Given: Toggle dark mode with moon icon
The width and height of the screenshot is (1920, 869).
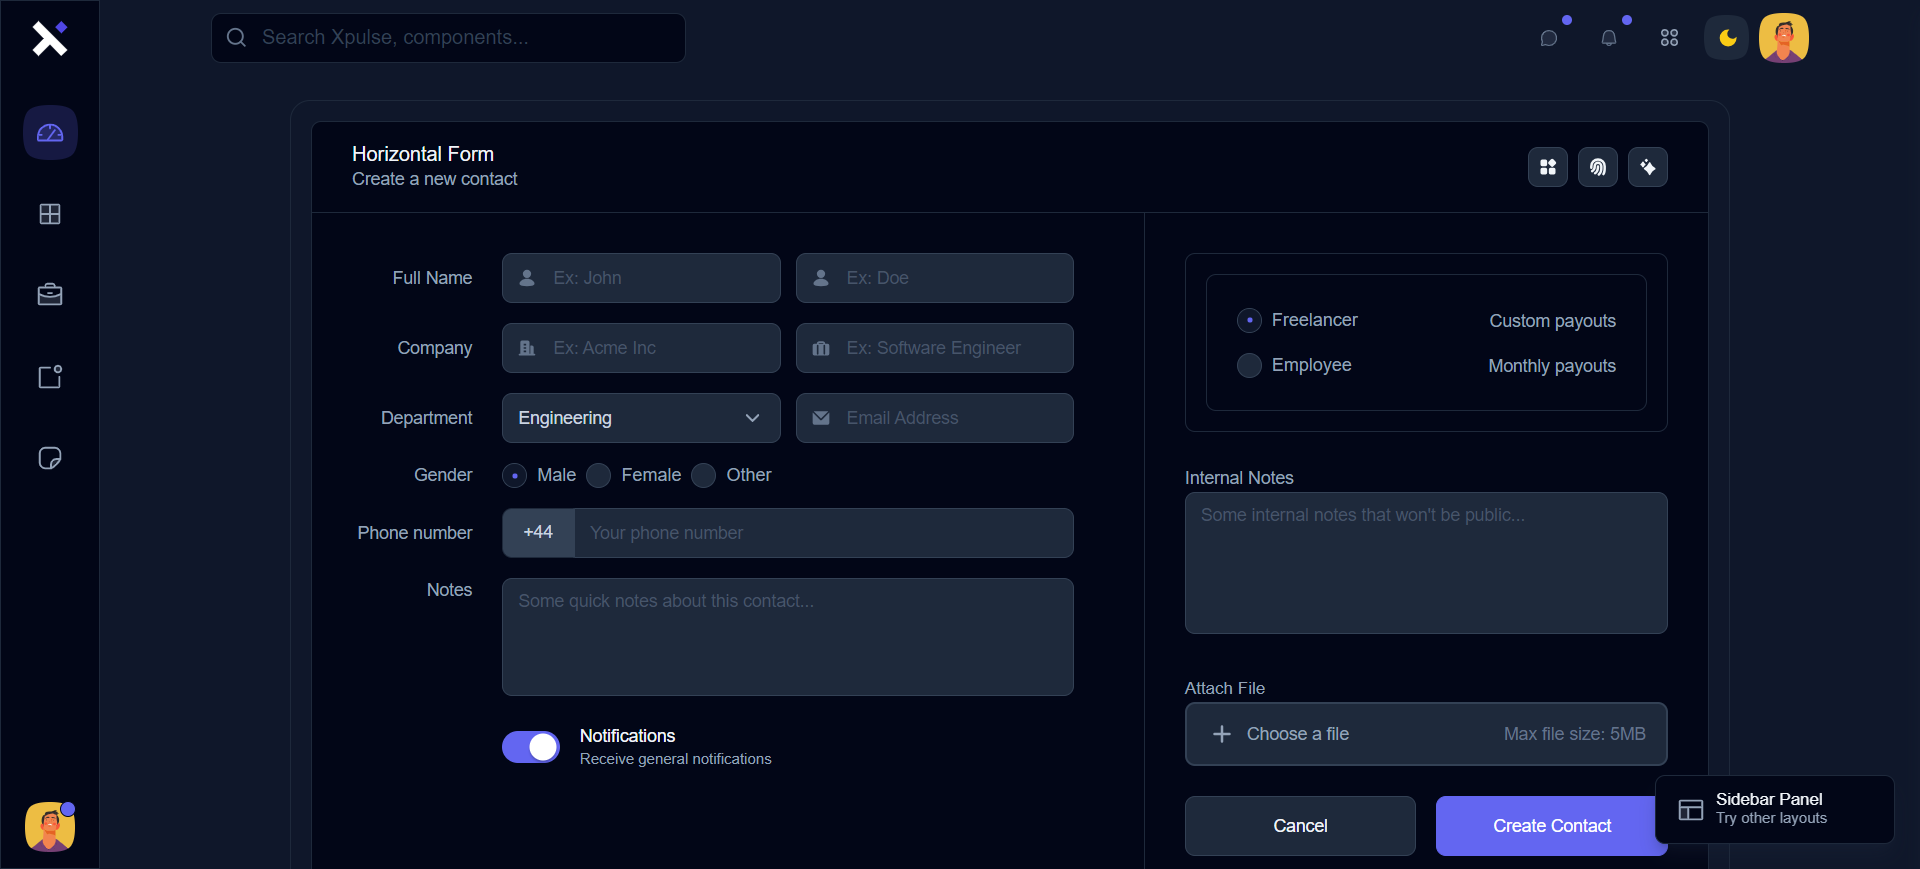Looking at the screenshot, I should (1727, 38).
